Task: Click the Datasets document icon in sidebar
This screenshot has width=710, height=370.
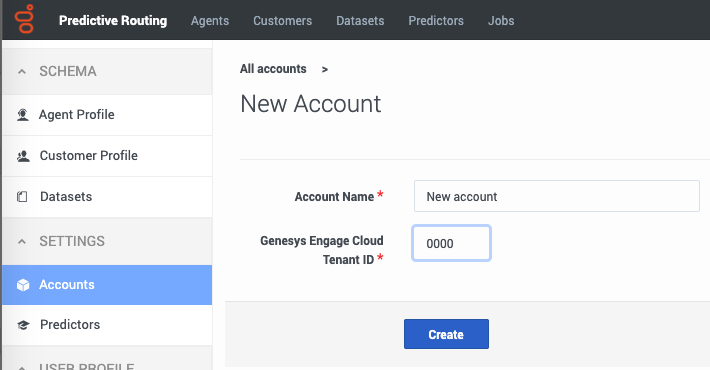Action: (22, 197)
